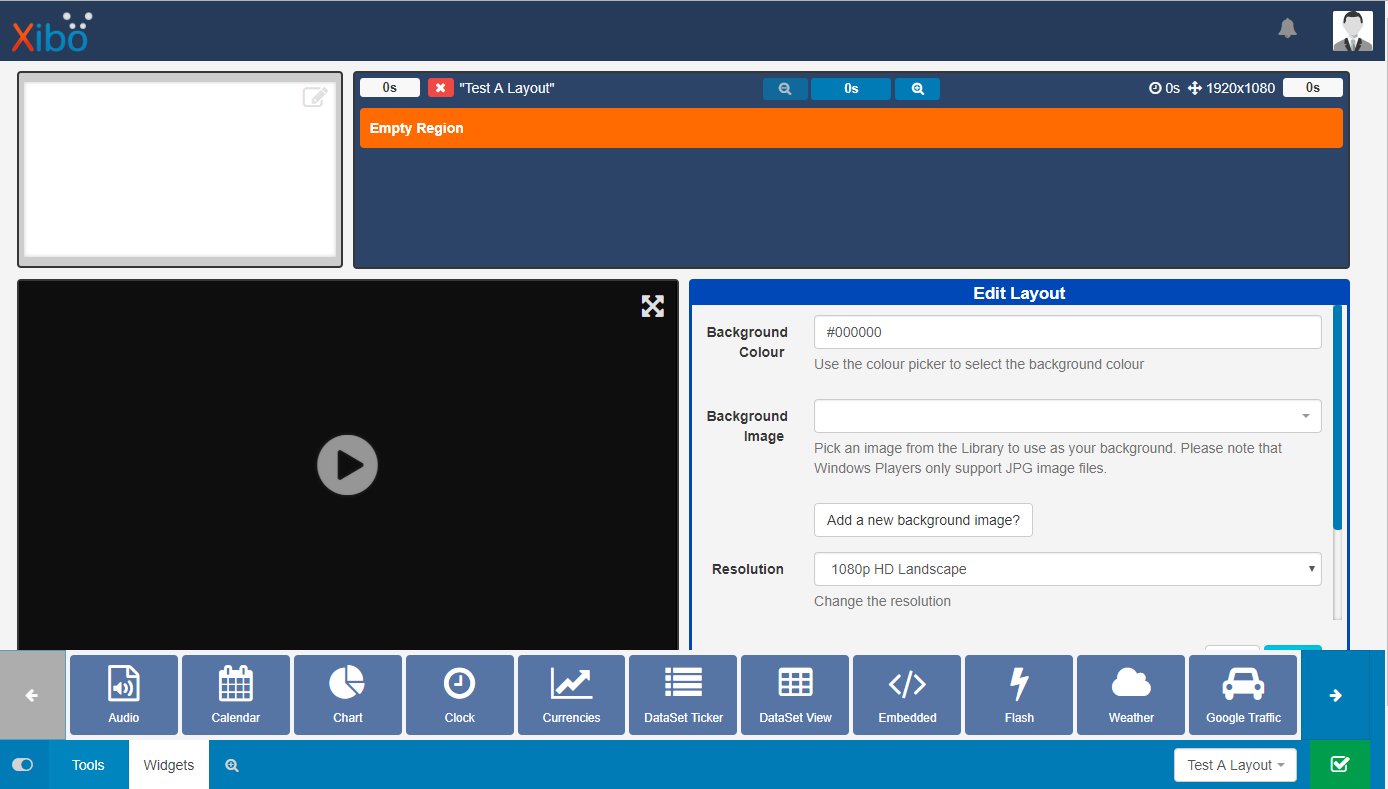Screen dimensions: 1388x789
Task: Open the Resolution dropdown
Action: click(x=1067, y=568)
